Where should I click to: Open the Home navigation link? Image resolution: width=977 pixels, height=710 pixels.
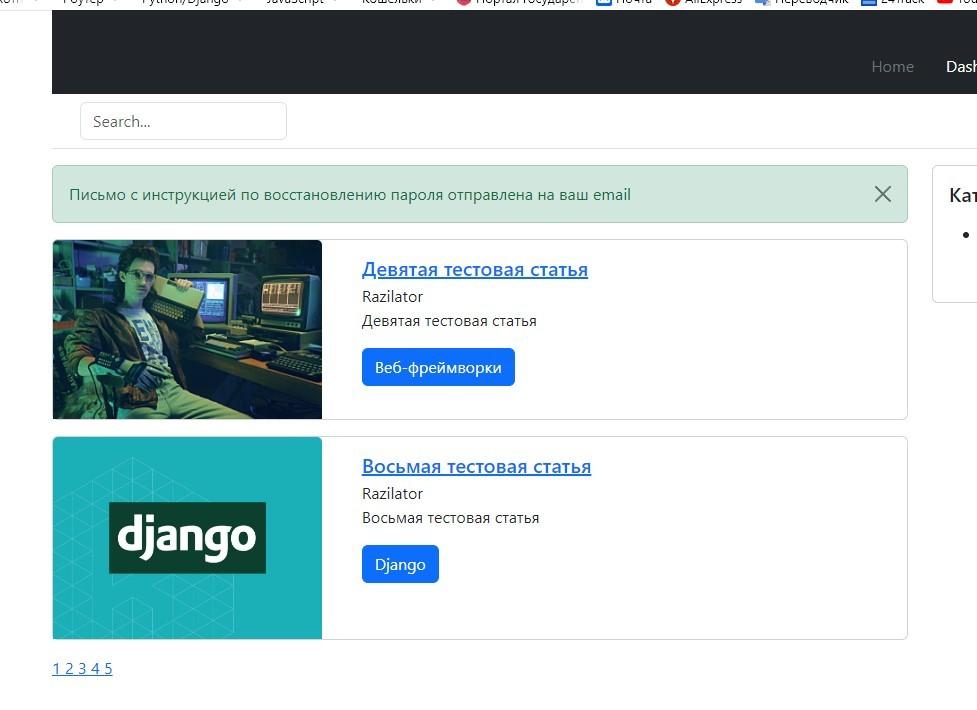(x=892, y=67)
